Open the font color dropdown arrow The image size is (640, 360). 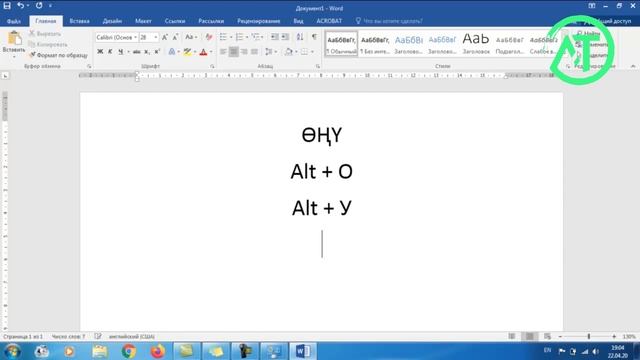211,52
